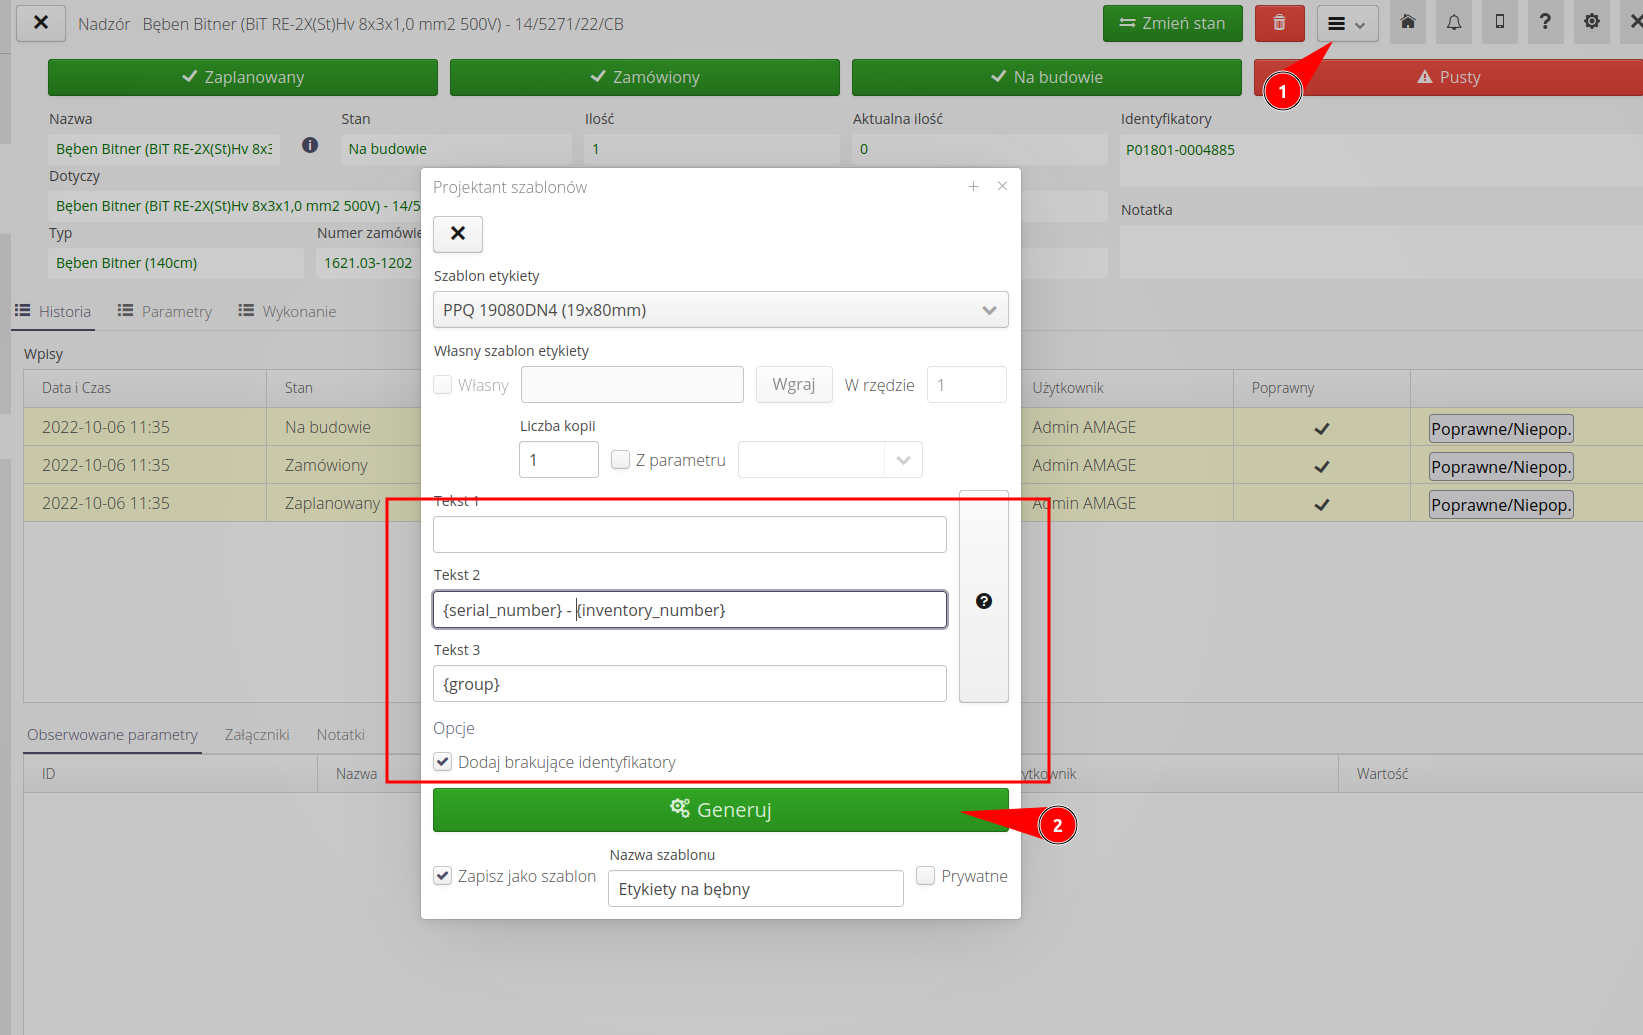Viewport: 1643px width, 1035px height.
Task: Click the Zmień stan button
Action: pos(1172,23)
